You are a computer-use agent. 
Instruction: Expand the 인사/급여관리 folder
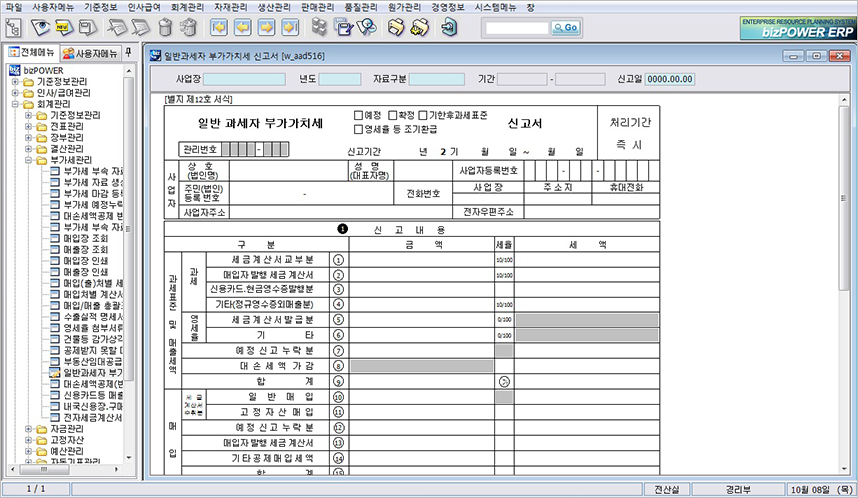tap(15, 92)
